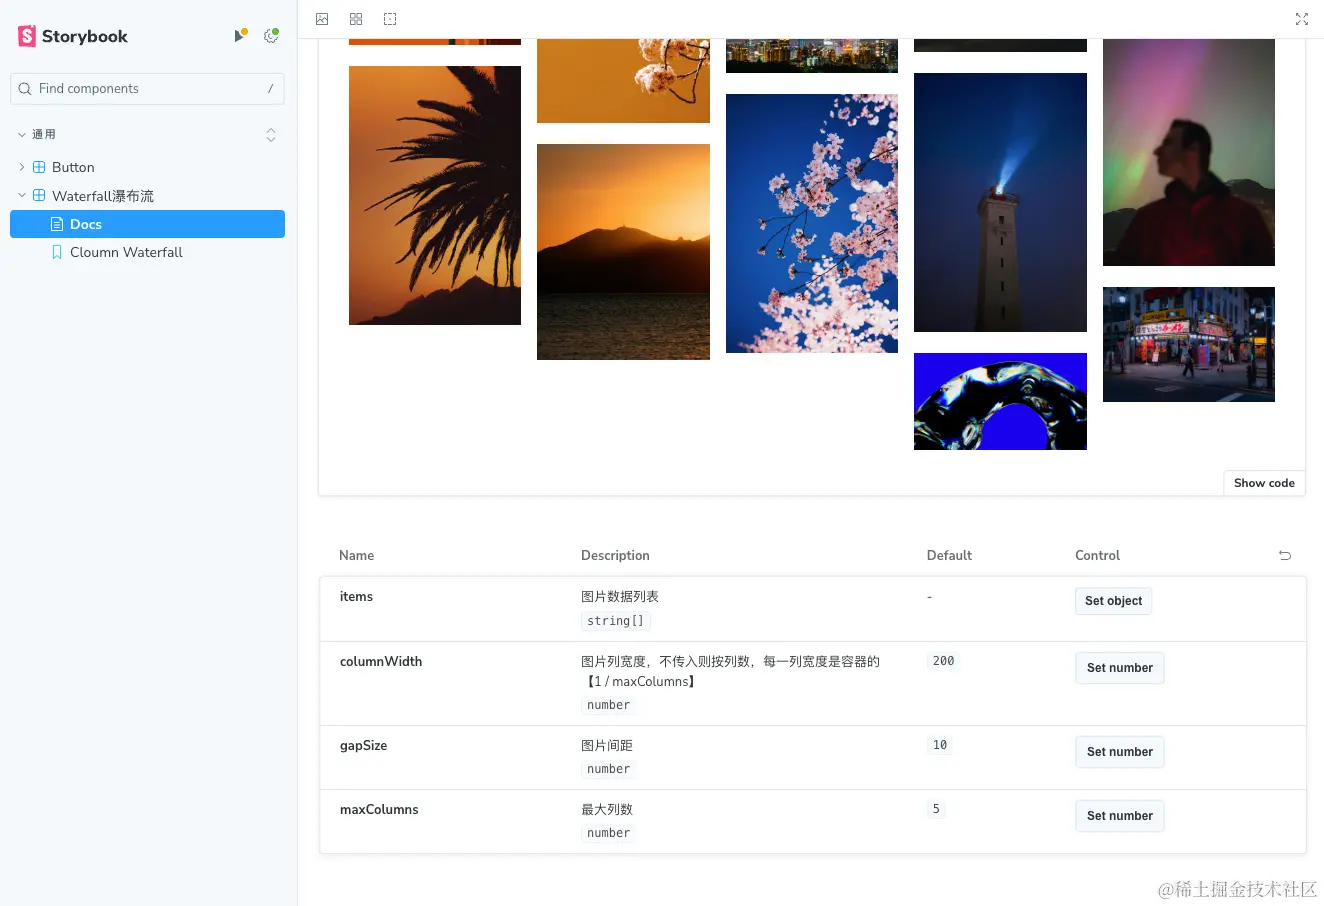Click the columnWidth argument name
The width and height of the screenshot is (1324, 906).
[x=381, y=662]
